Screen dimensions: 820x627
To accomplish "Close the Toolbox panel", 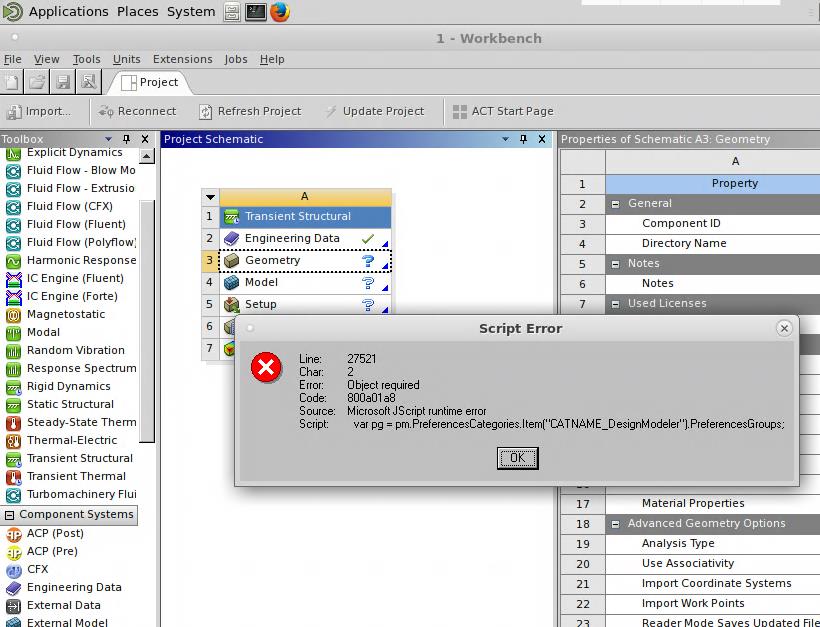I will 145,139.
